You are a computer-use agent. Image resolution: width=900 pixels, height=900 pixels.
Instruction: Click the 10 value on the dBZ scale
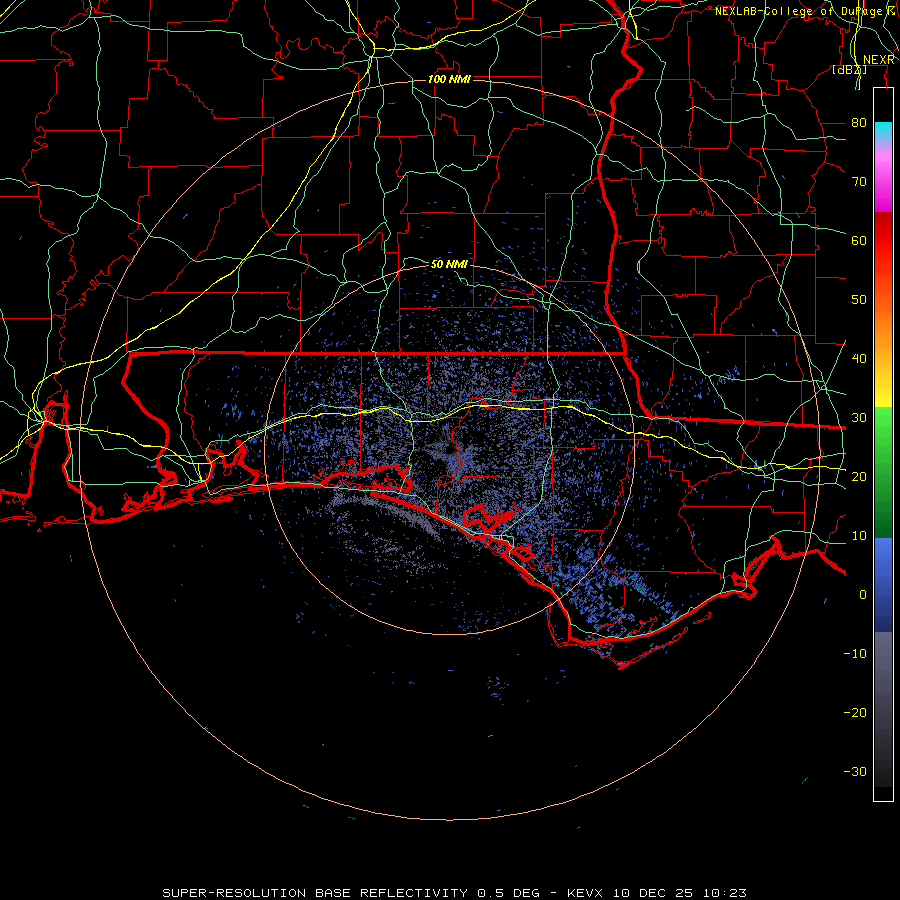tap(859, 536)
